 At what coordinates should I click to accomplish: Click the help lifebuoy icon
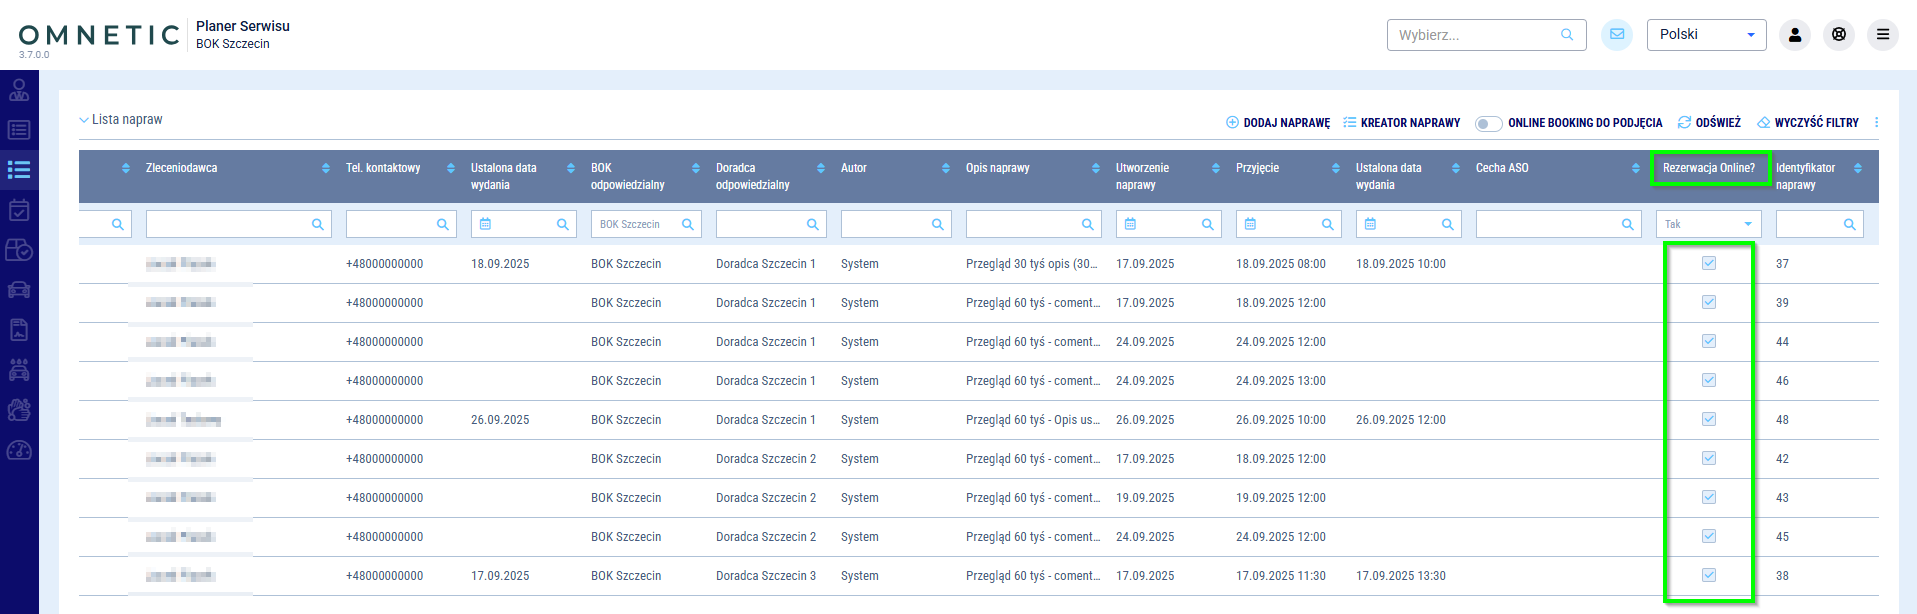[x=1838, y=35]
